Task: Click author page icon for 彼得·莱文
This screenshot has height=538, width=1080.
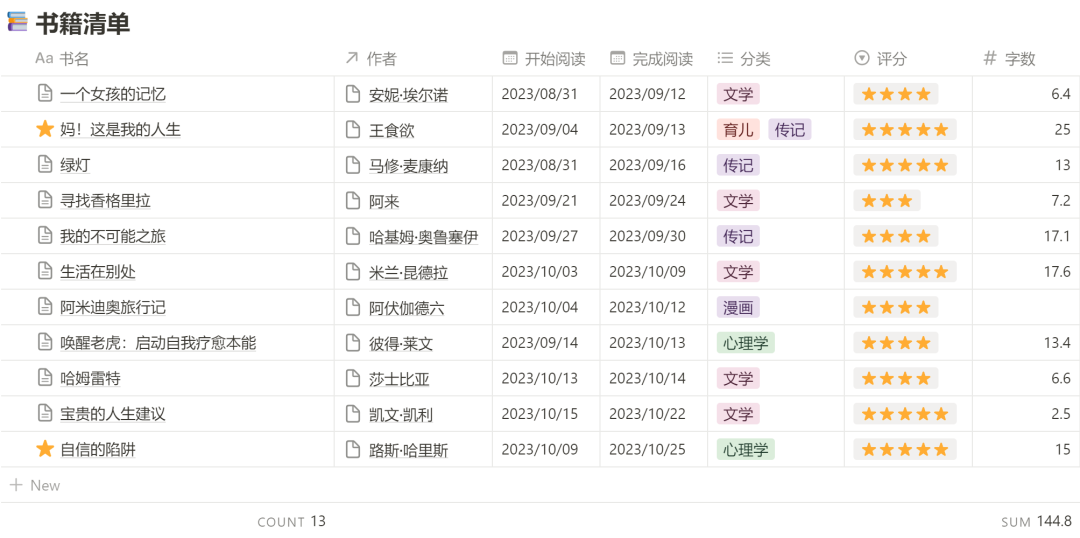Action: click(353, 343)
